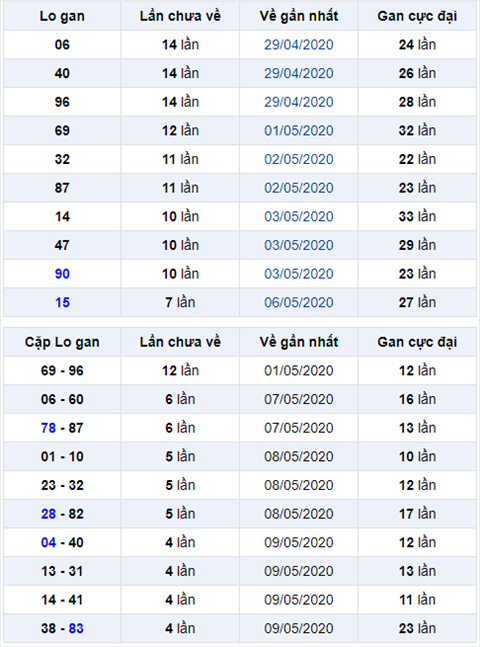Image resolution: width=480 pixels, height=647 pixels.
Task: Select the pair 69 - 96
Action: 62,371
